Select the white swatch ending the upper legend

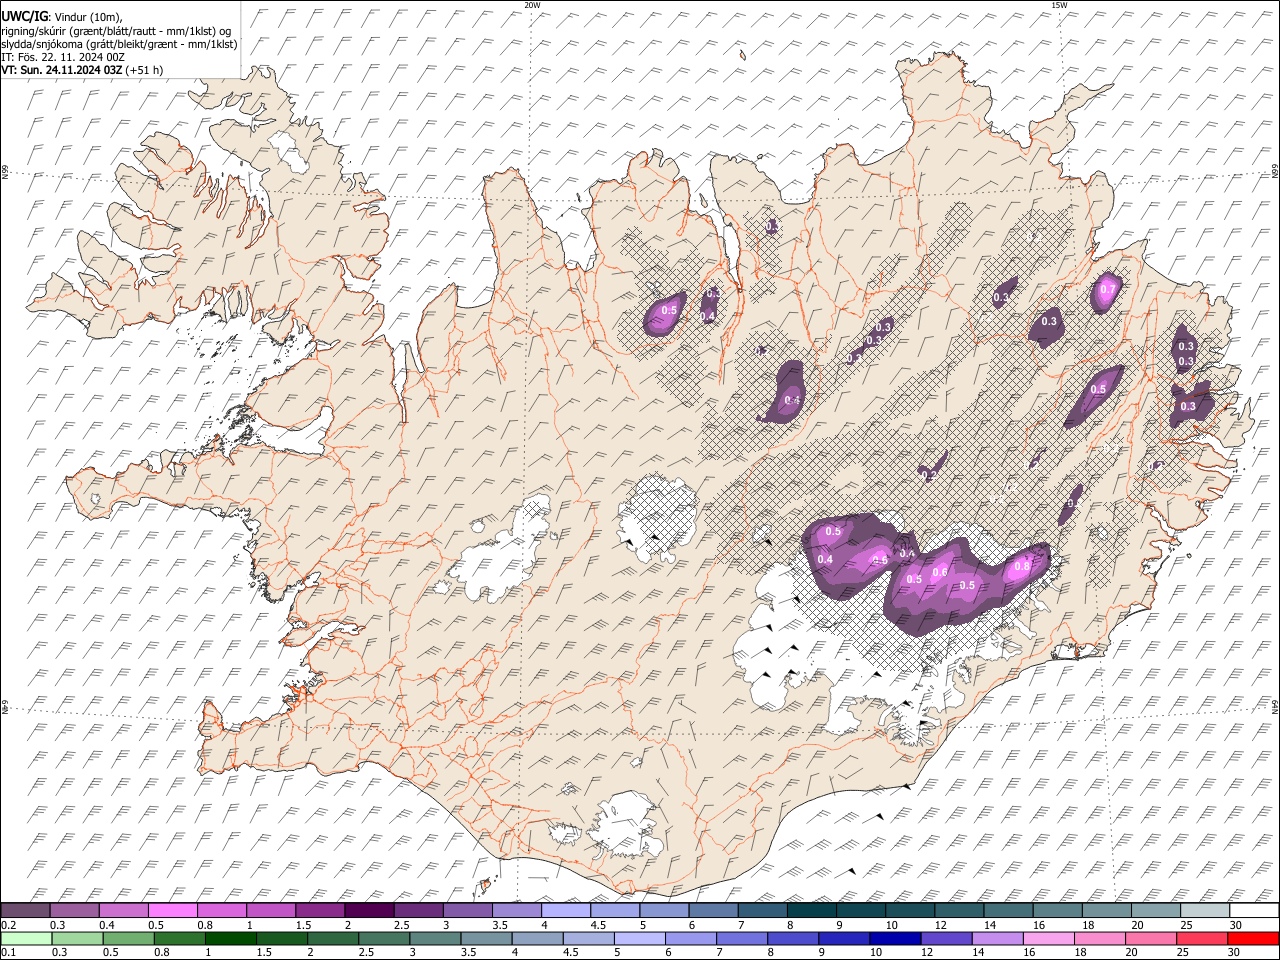pos(1253,911)
